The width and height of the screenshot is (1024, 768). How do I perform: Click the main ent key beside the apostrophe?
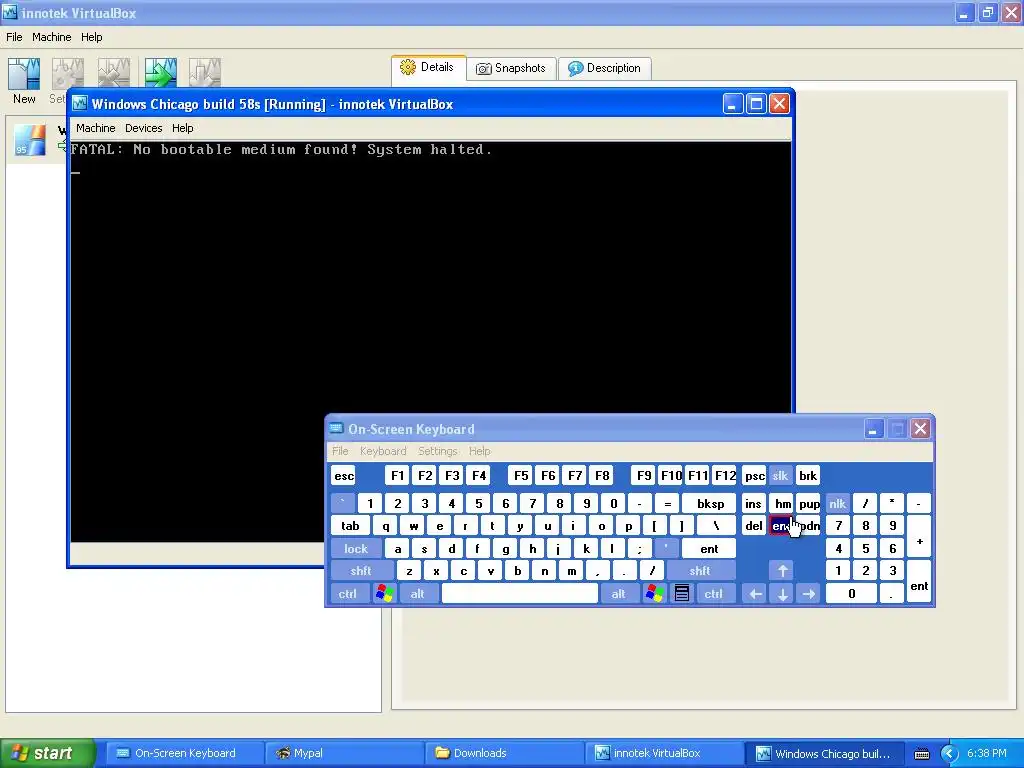pos(709,549)
